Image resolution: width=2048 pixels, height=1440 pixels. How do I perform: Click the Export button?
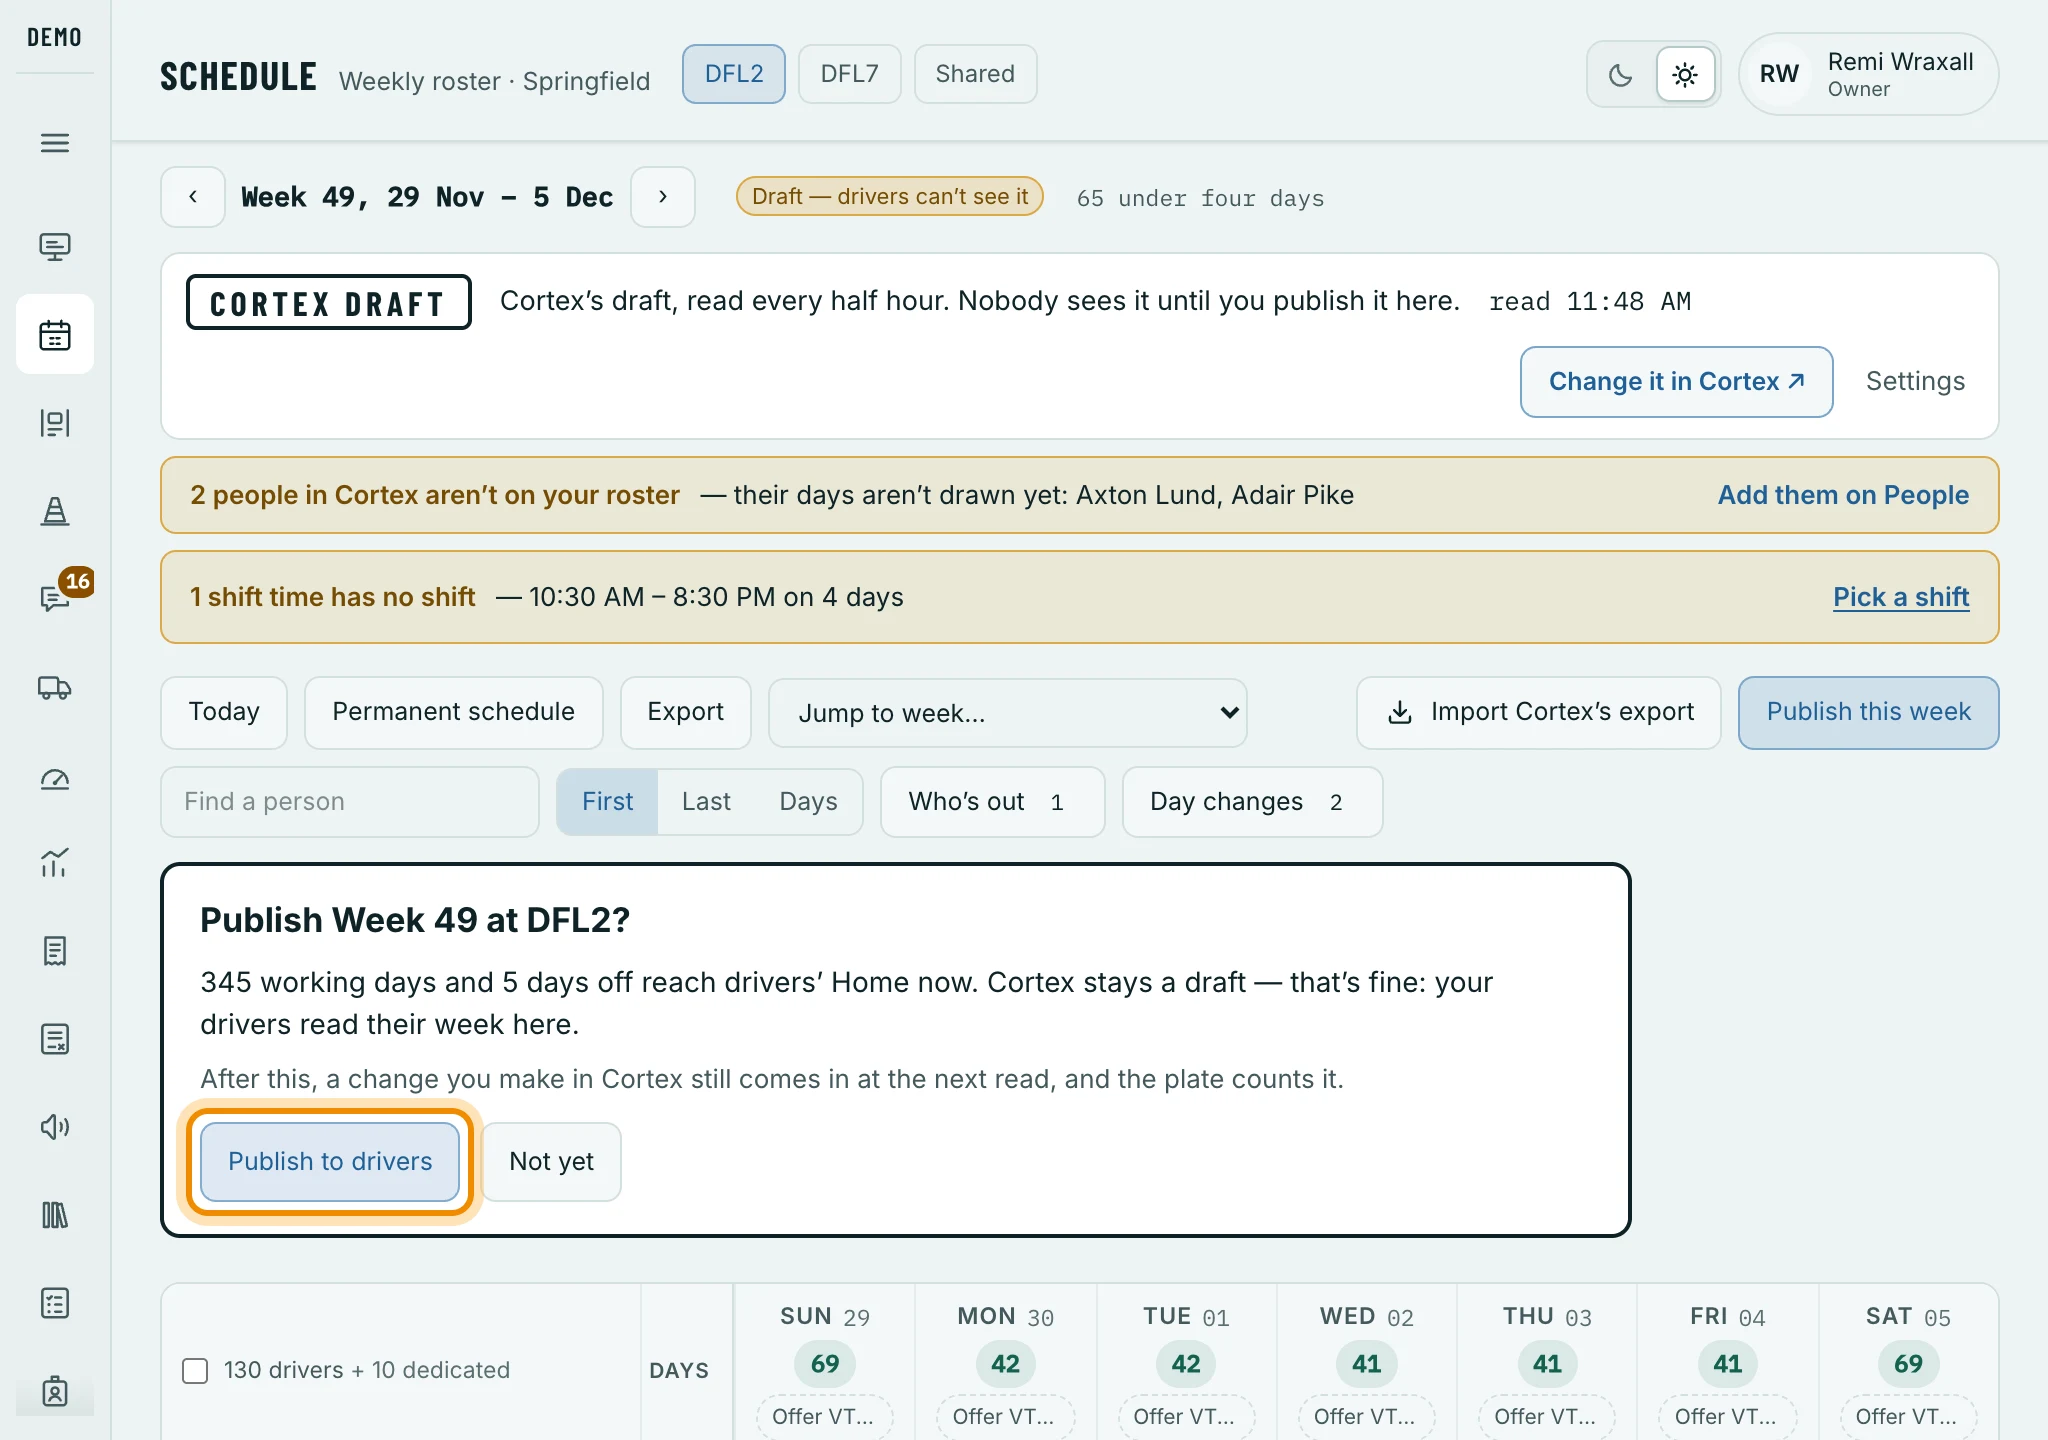pyautogui.click(x=686, y=712)
